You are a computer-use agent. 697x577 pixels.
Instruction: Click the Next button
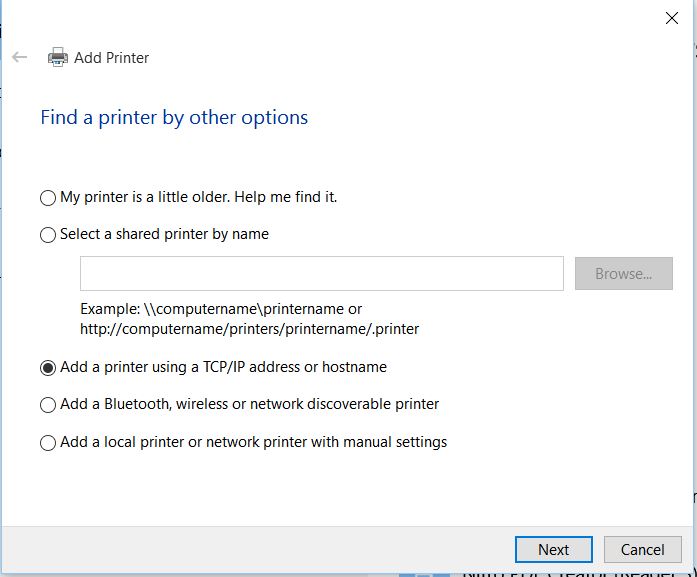point(553,549)
